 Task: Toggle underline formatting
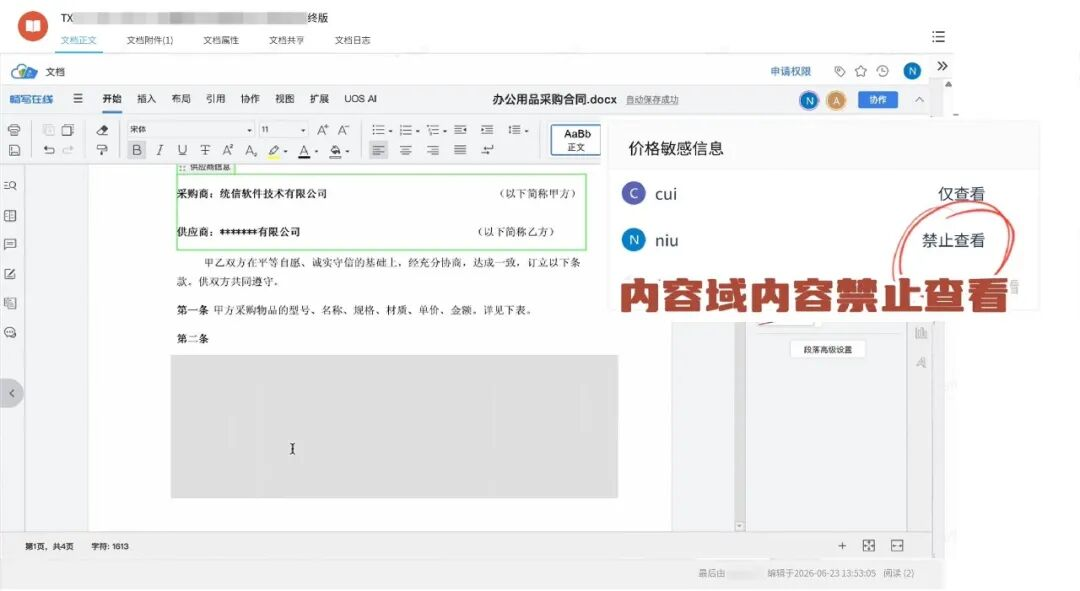click(x=182, y=150)
